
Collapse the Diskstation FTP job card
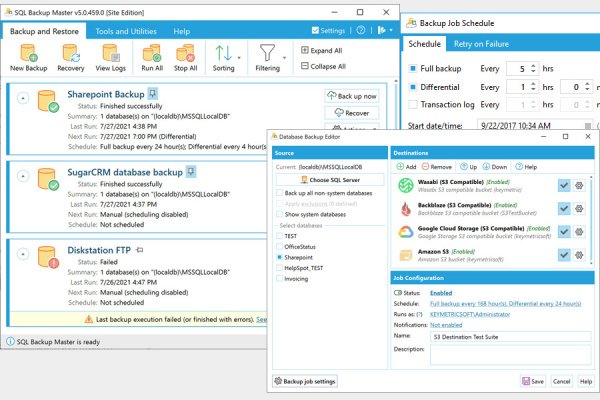[23, 254]
